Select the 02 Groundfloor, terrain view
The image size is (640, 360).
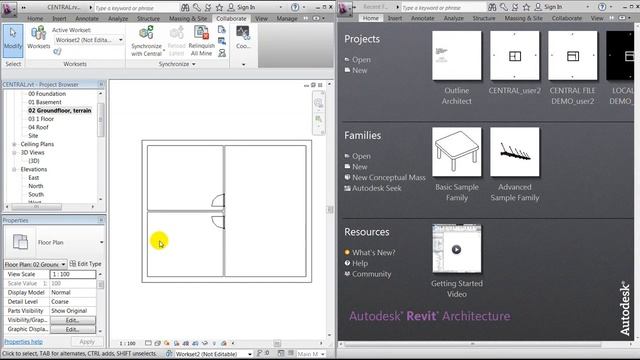(60, 110)
